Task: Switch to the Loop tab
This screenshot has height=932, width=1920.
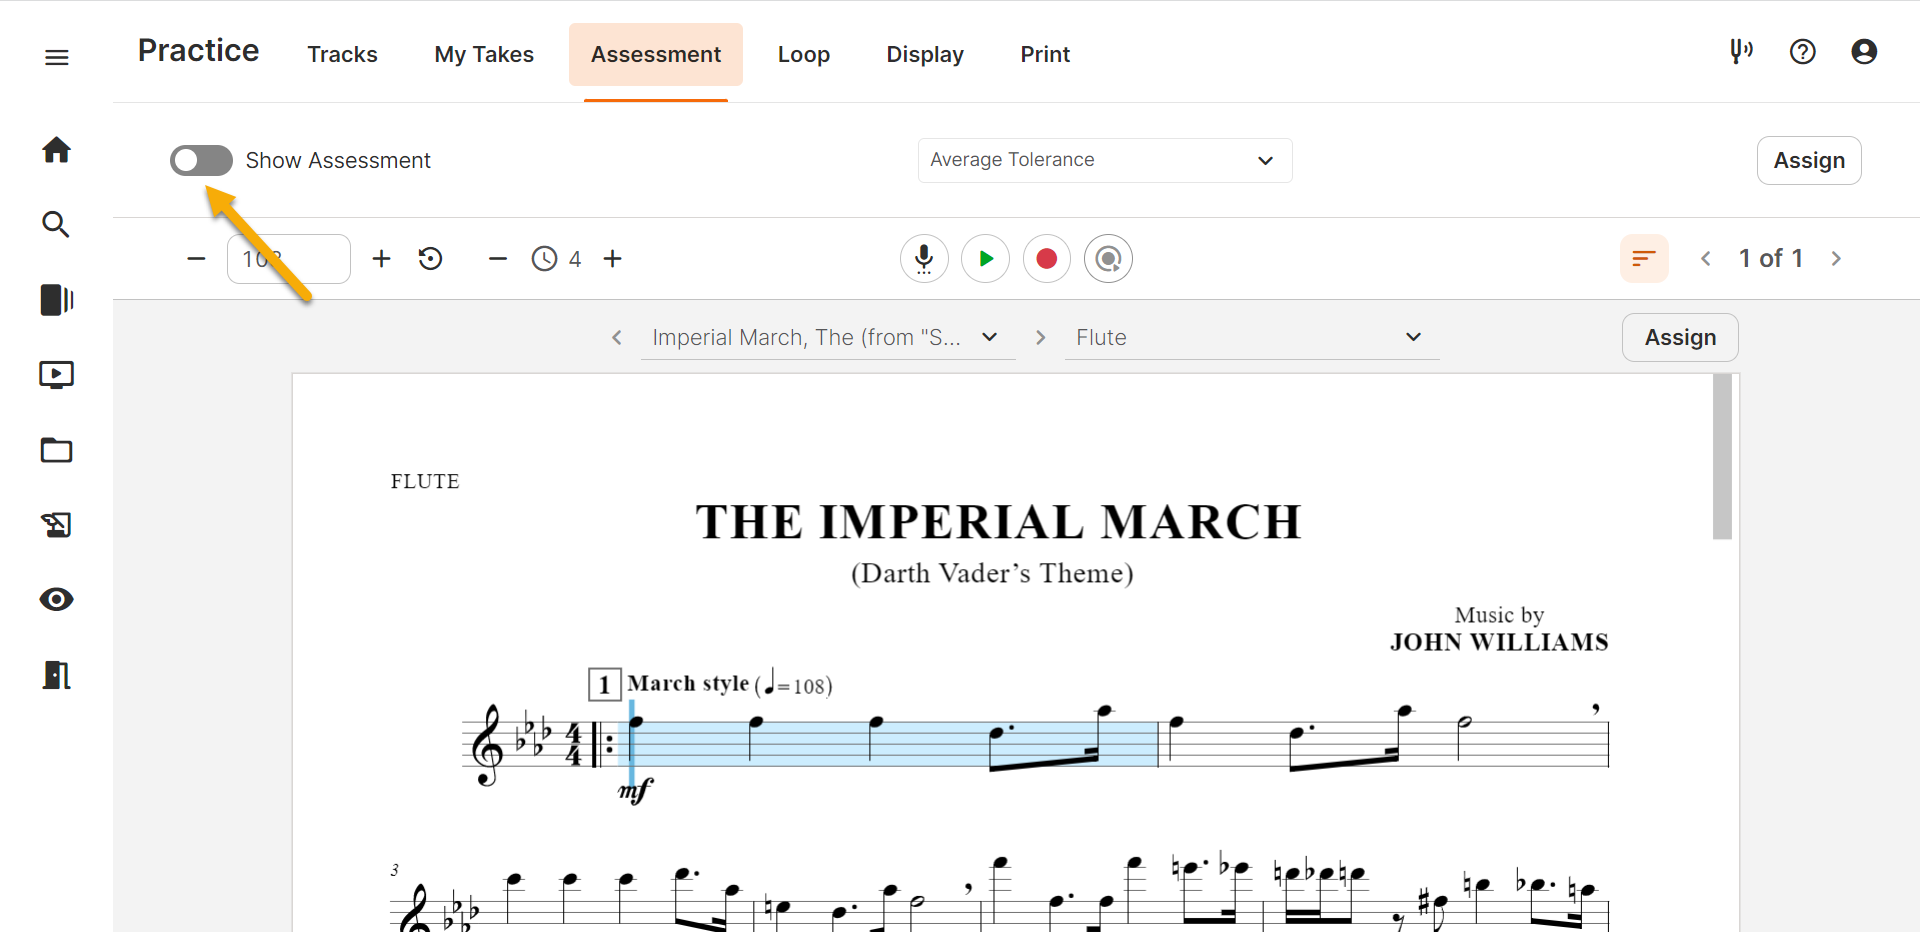Action: [x=804, y=54]
